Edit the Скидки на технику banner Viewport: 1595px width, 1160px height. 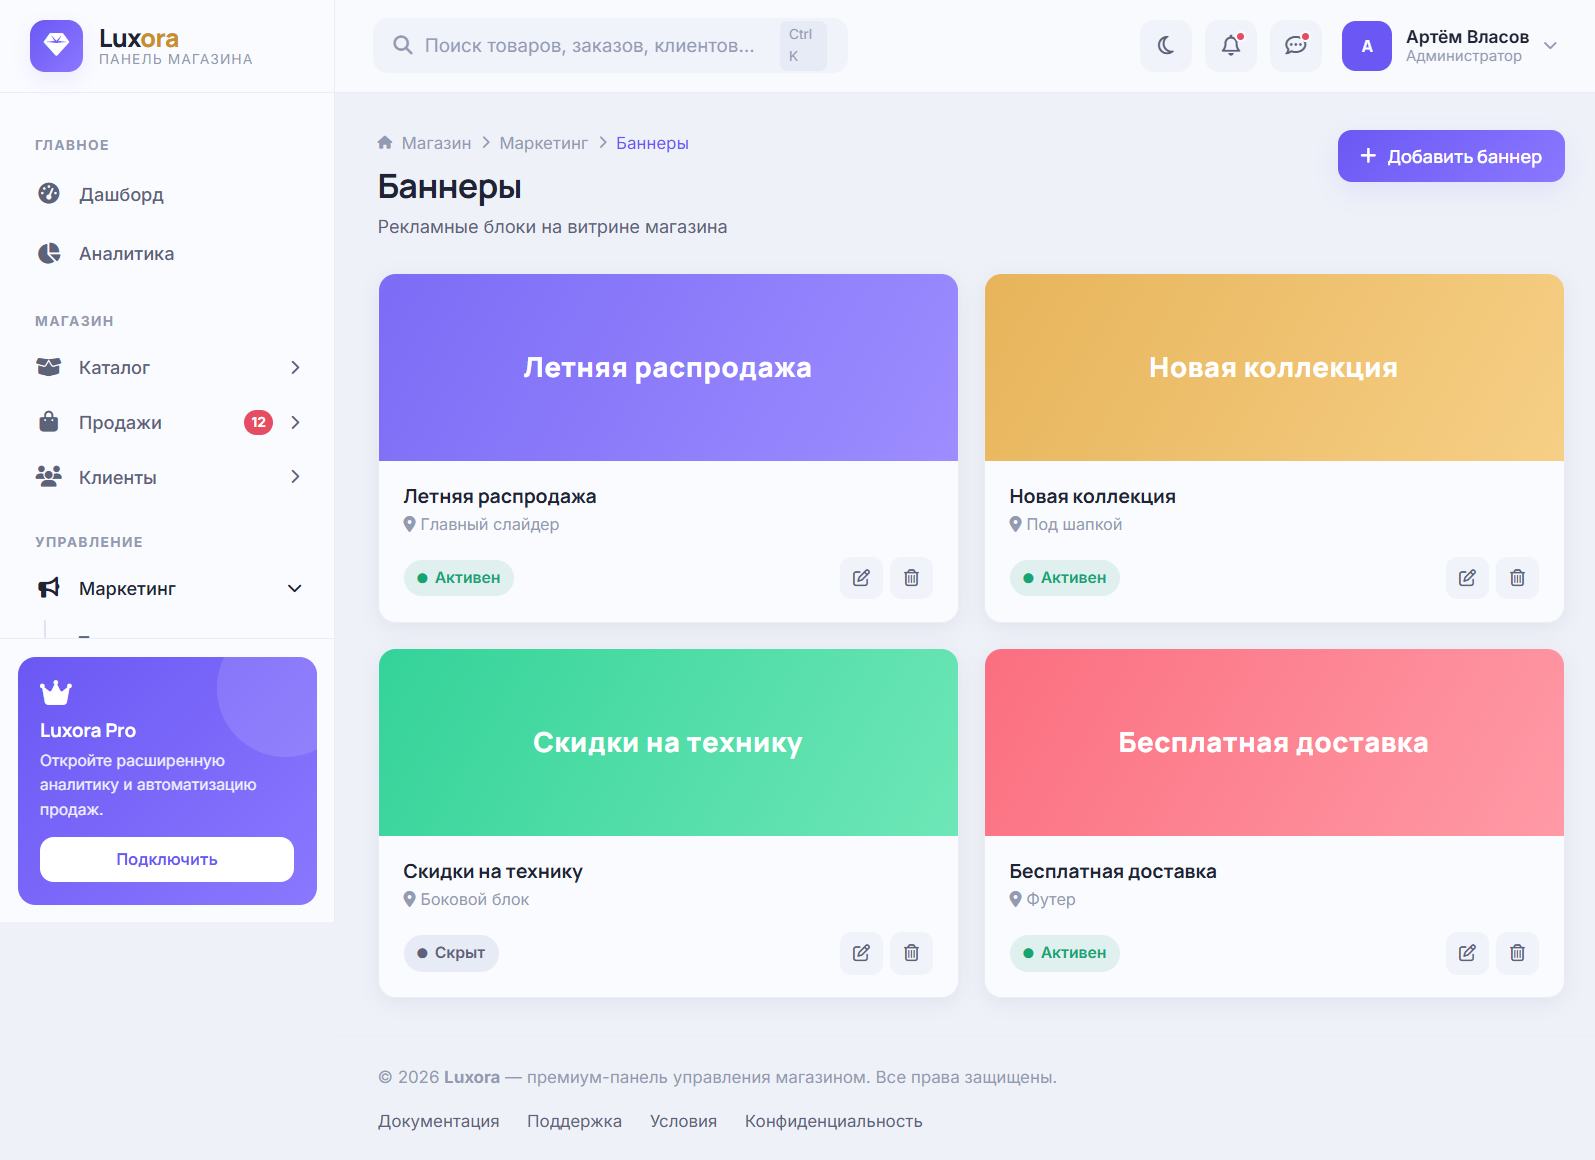861,953
